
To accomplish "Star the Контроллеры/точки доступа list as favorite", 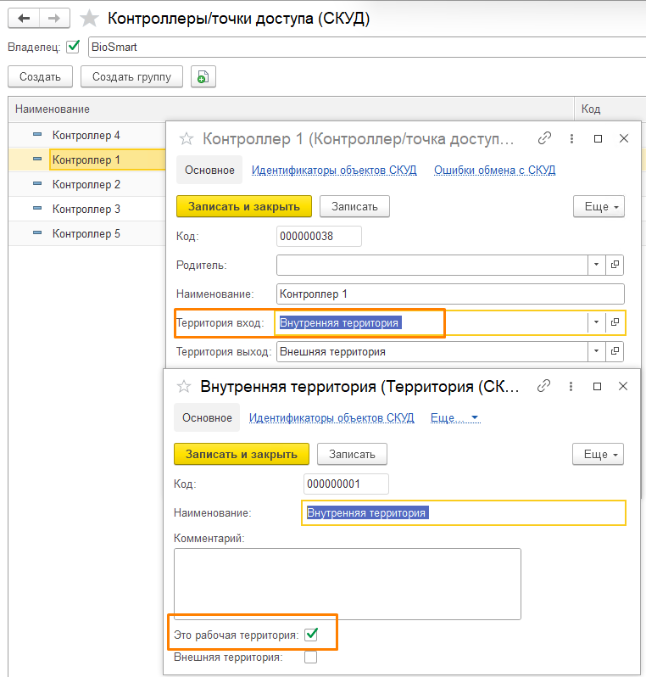I will pyautogui.click(x=90, y=18).
